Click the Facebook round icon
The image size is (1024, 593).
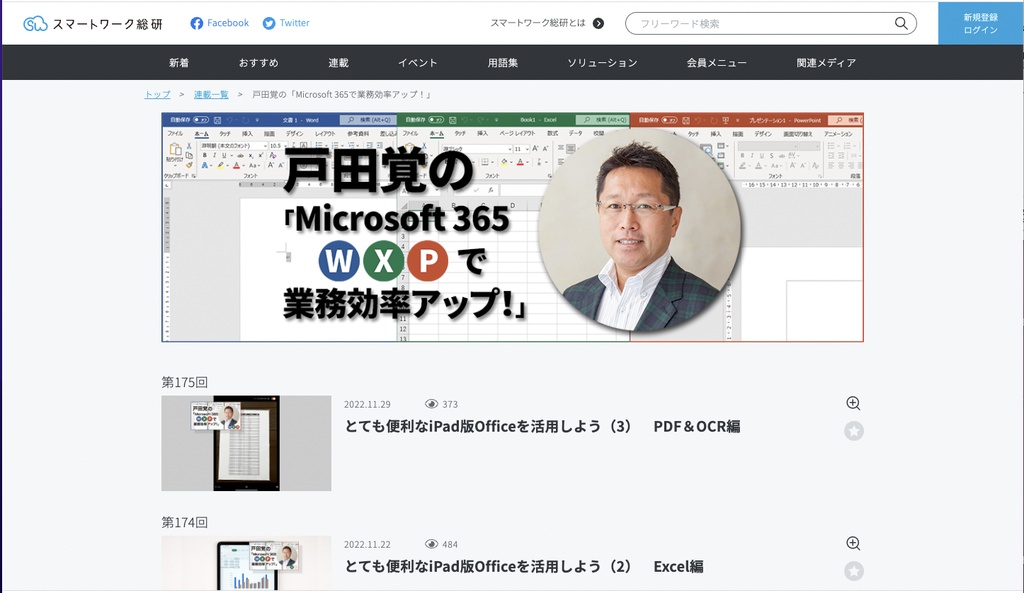[x=197, y=24]
